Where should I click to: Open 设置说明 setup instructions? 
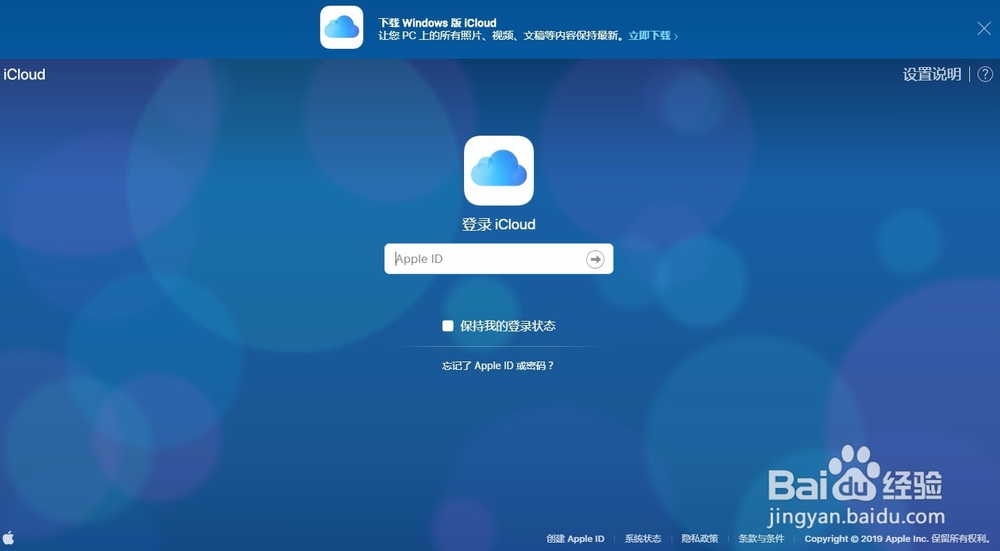click(x=932, y=74)
